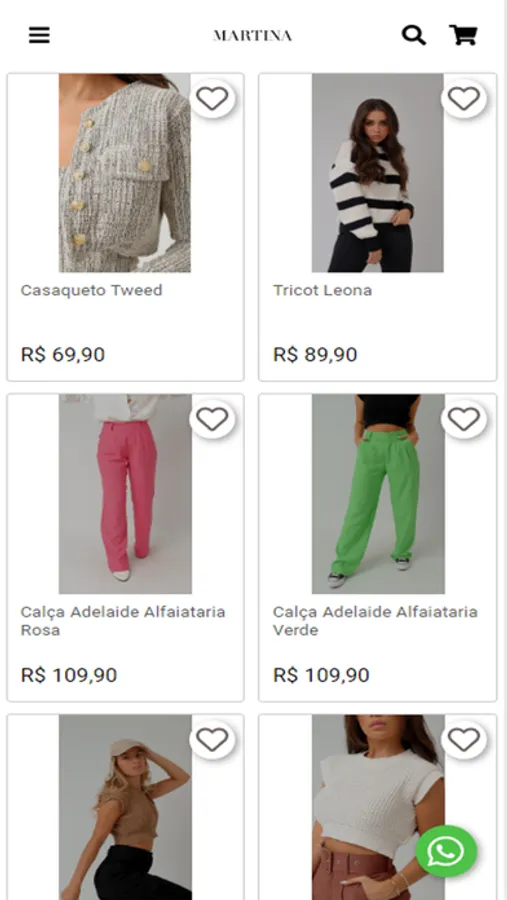Open Calça Adelaide Alfaiataria Verde title
Viewport: 507px width, 900px height.
tap(375, 620)
